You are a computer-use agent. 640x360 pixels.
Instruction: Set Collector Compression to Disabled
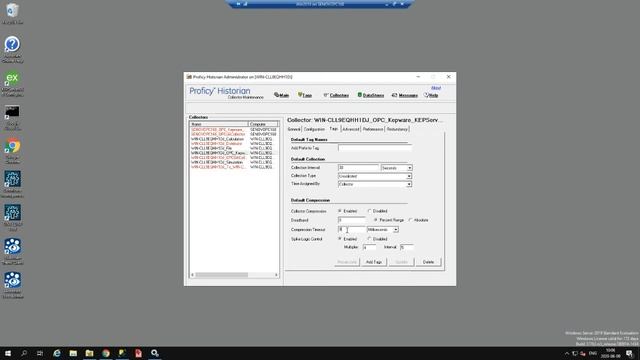(369, 211)
